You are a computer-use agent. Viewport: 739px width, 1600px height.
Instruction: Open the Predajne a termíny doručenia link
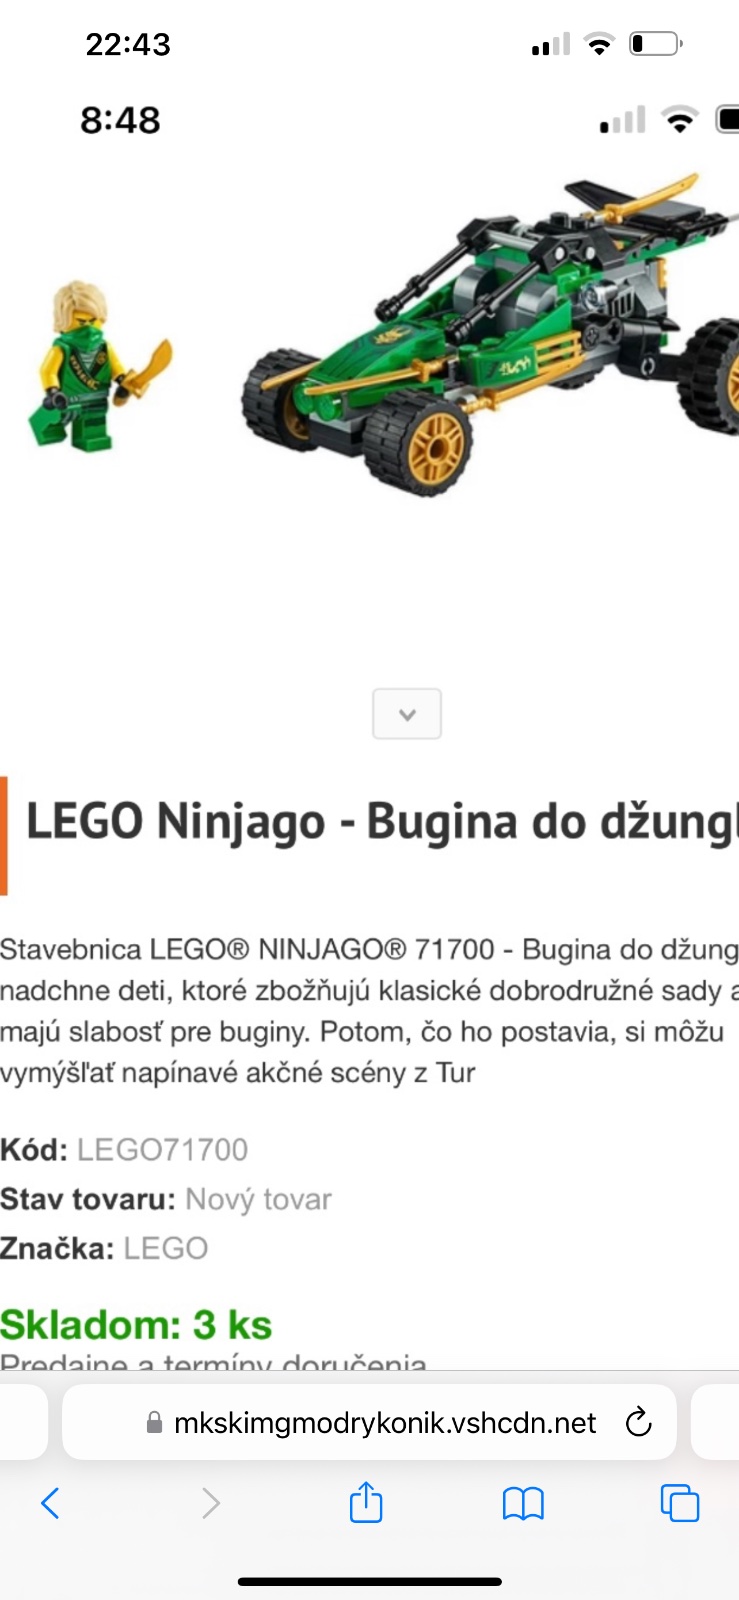coord(213,1360)
